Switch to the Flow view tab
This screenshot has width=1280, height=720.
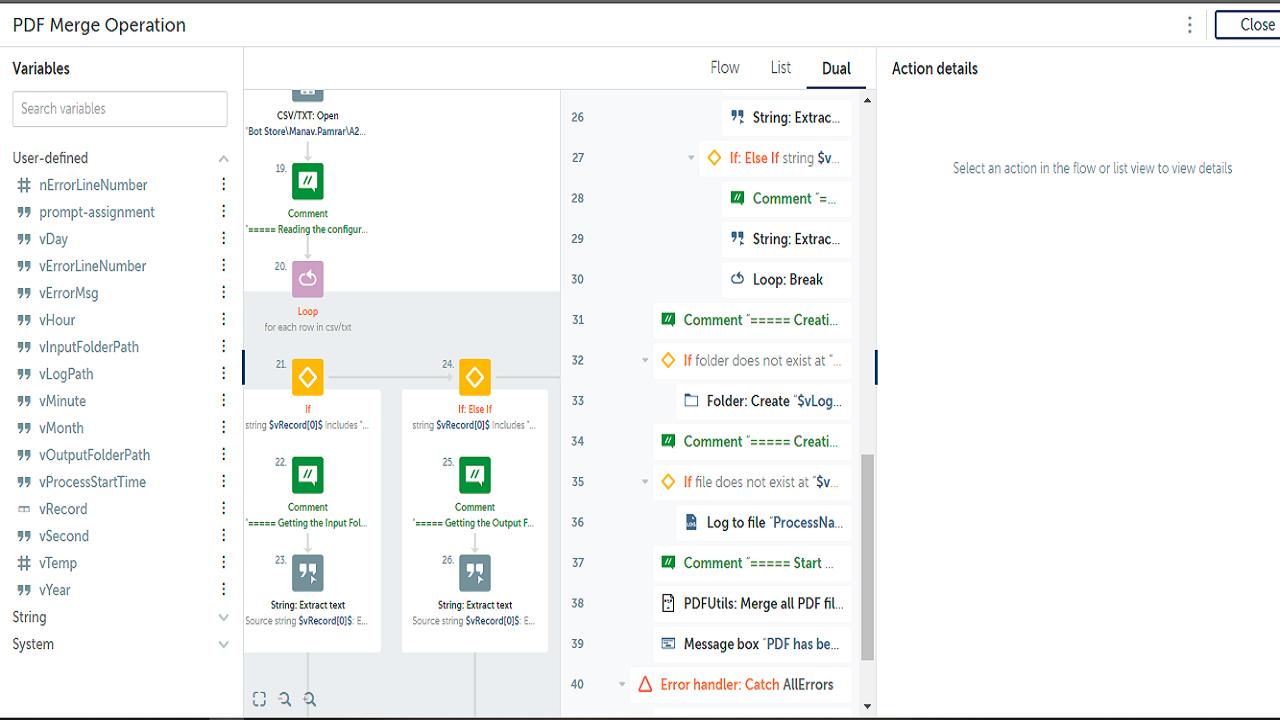[x=725, y=68]
